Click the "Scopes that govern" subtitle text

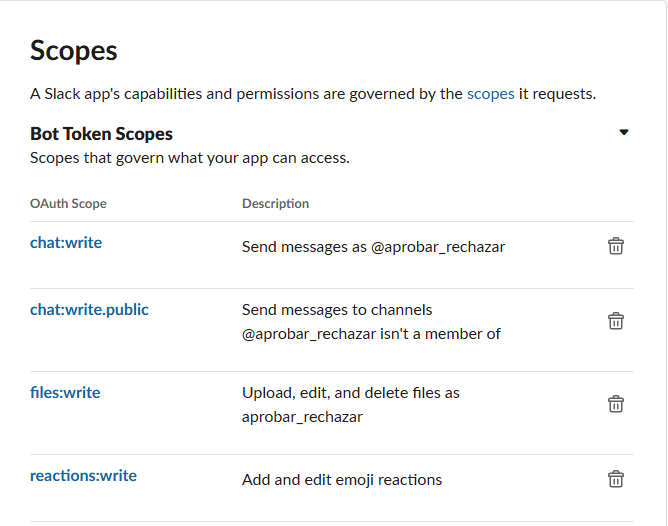point(189,158)
